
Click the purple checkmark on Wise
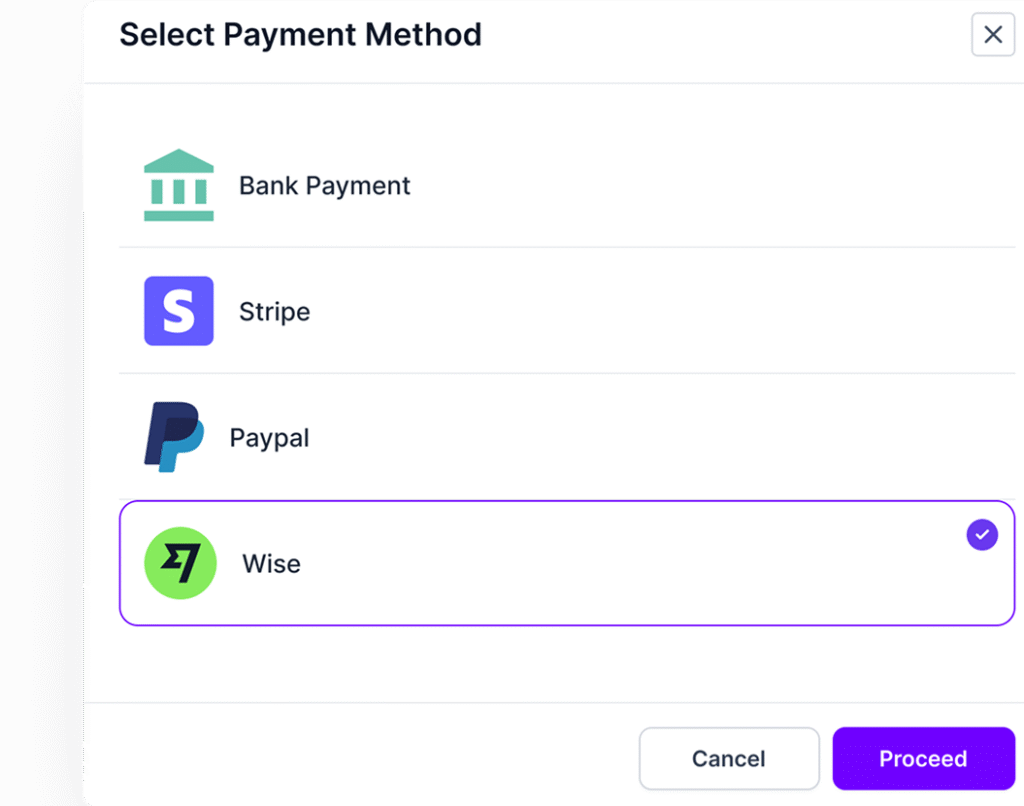click(981, 535)
